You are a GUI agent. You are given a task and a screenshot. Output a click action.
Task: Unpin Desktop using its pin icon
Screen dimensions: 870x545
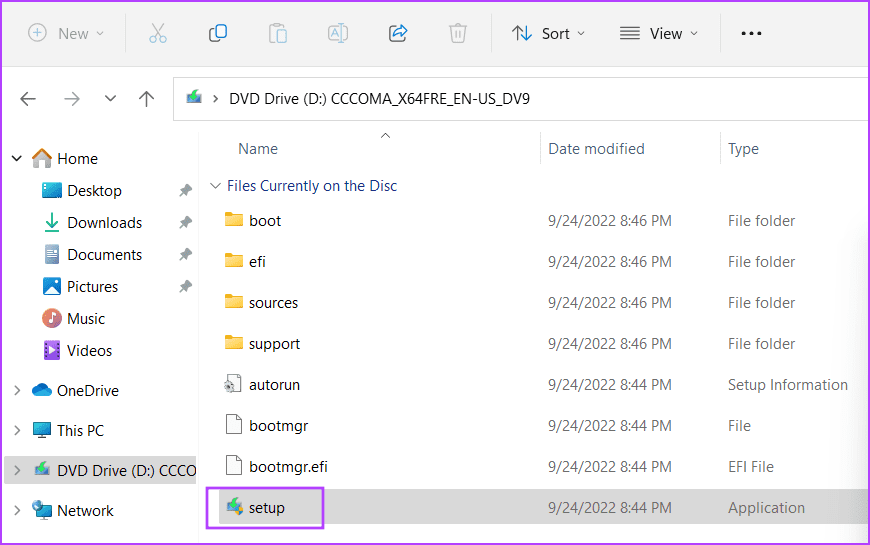click(185, 191)
